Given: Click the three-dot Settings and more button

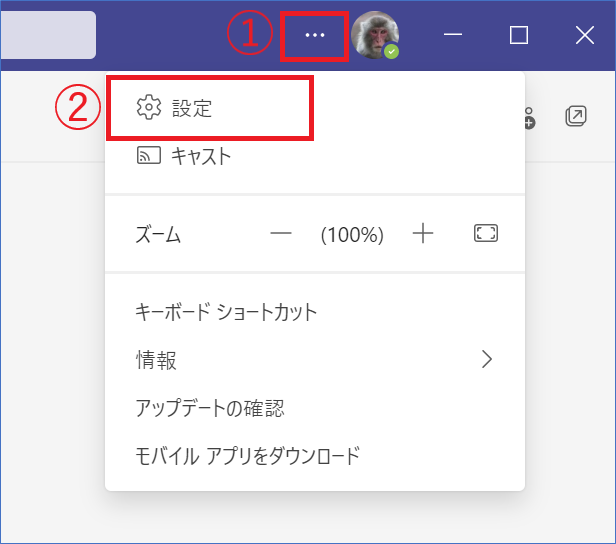Looking at the screenshot, I should 315,35.
